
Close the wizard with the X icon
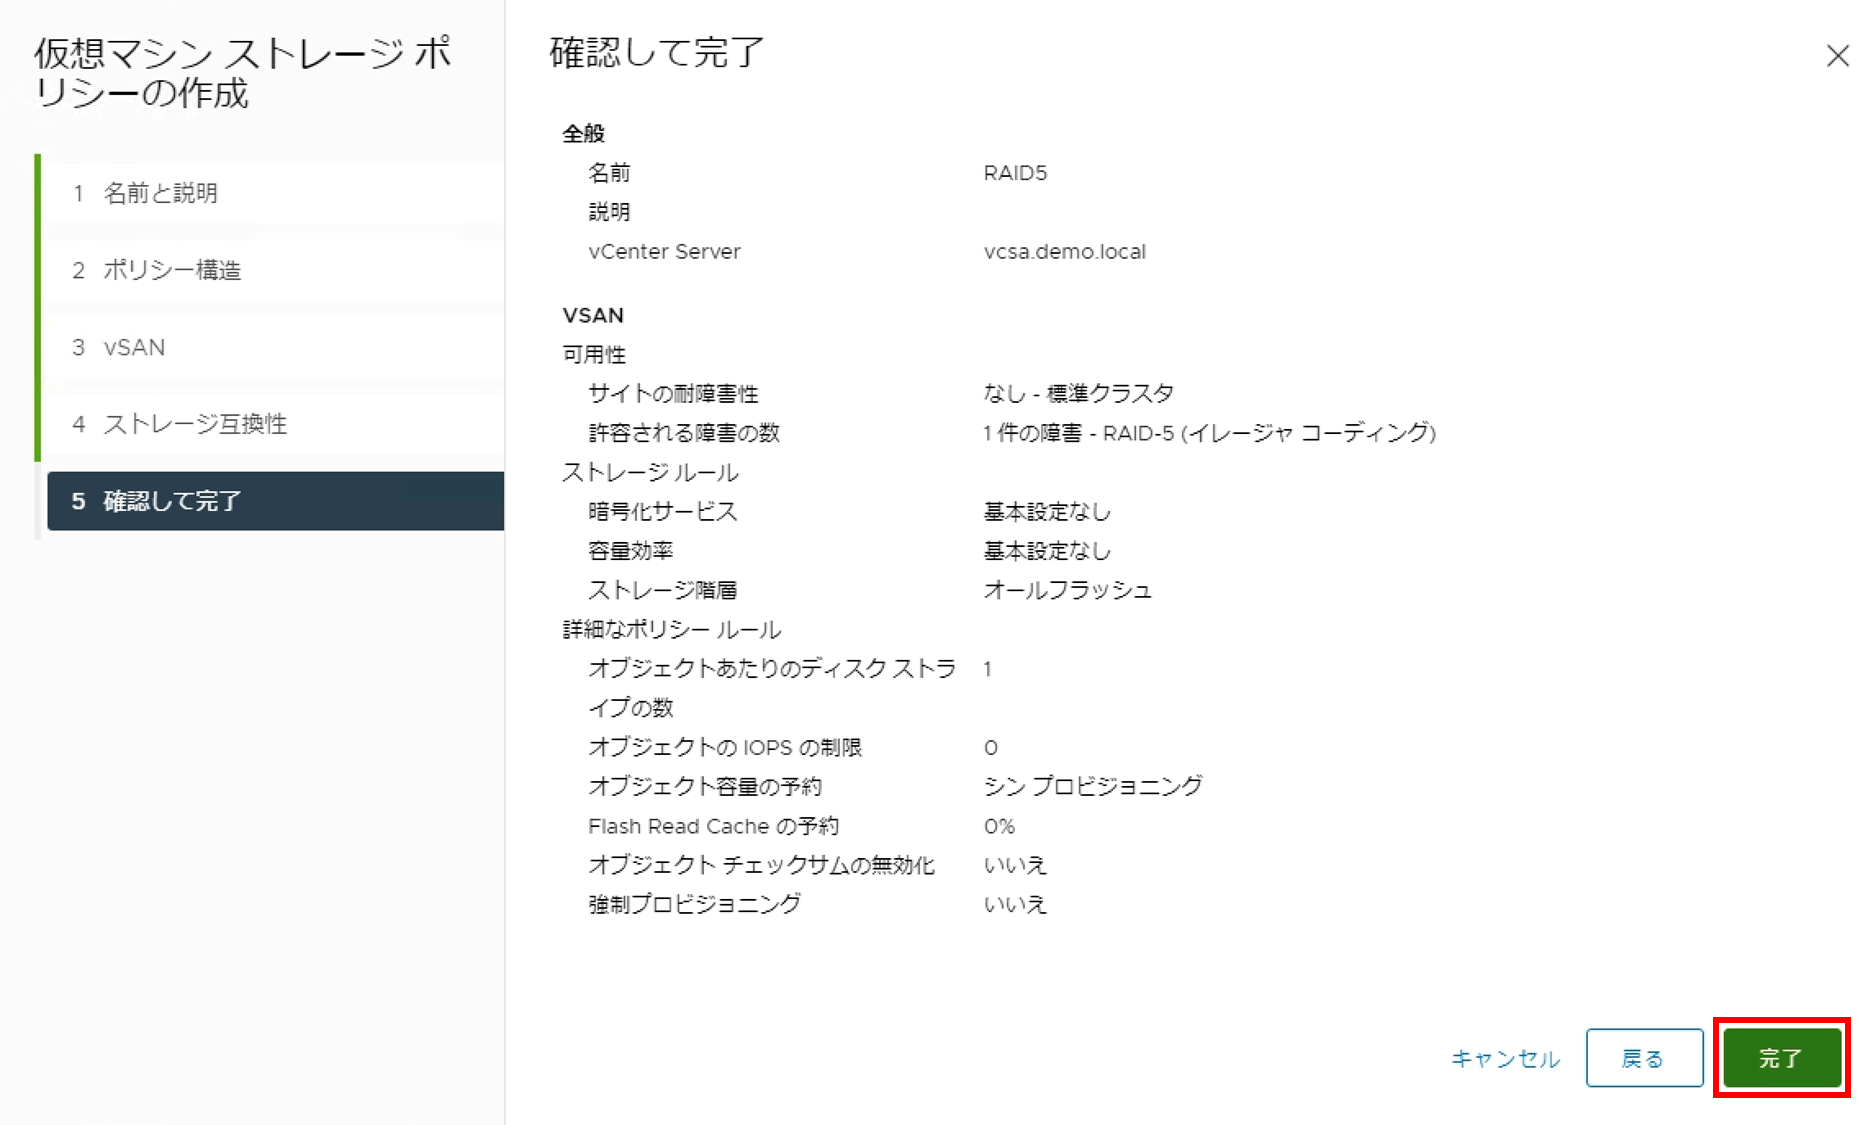coord(1837,56)
